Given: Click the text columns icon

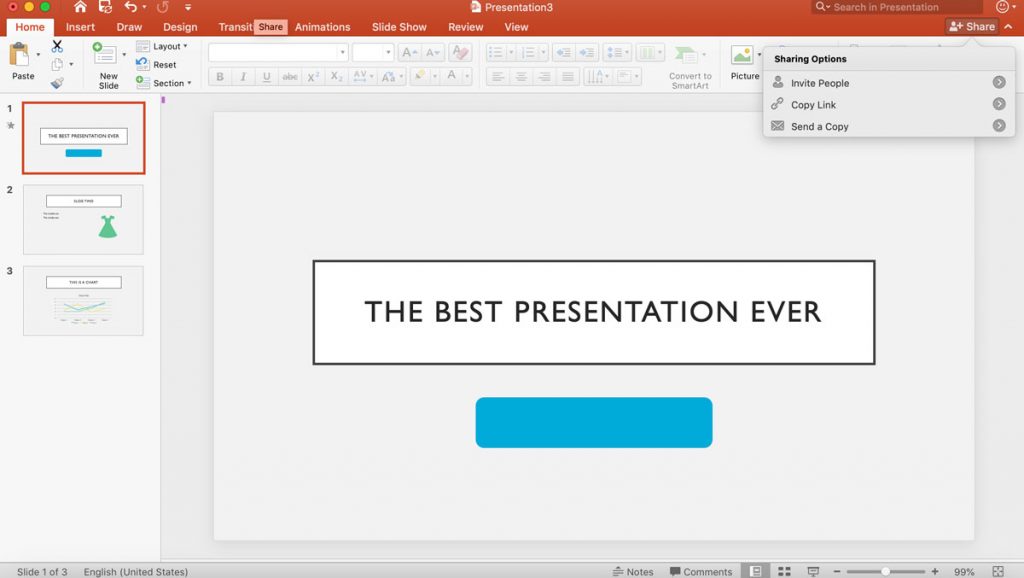Looking at the screenshot, I should coord(647,52).
